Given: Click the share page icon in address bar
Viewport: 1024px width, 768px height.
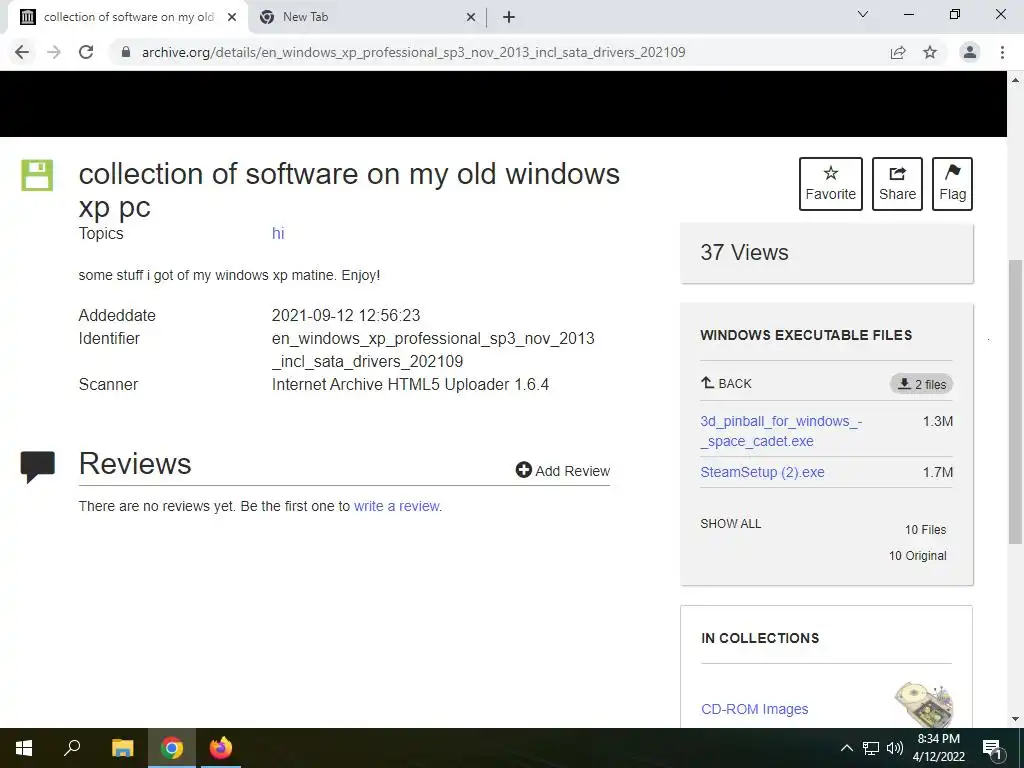Looking at the screenshot, I should [898, 52].
